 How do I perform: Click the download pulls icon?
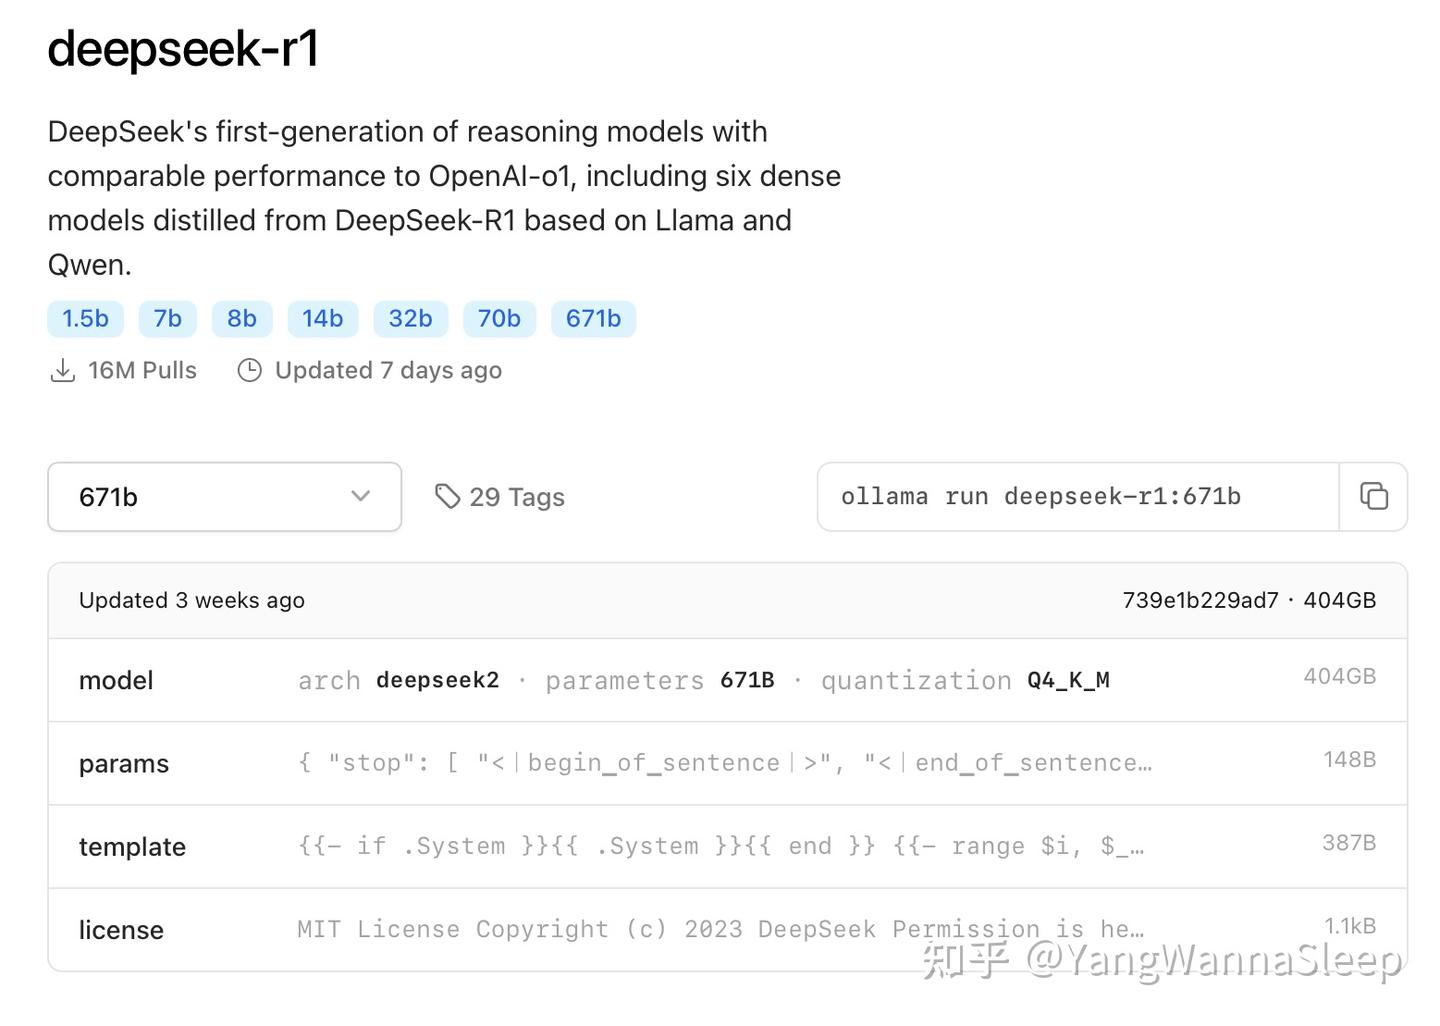pos(63,369)
